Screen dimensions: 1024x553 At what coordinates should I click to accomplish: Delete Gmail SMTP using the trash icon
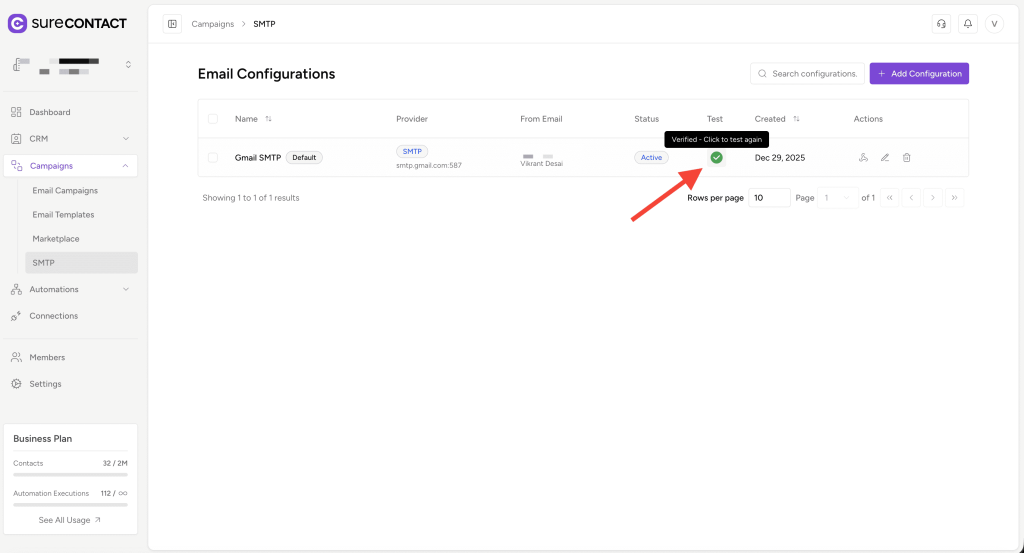907,158
